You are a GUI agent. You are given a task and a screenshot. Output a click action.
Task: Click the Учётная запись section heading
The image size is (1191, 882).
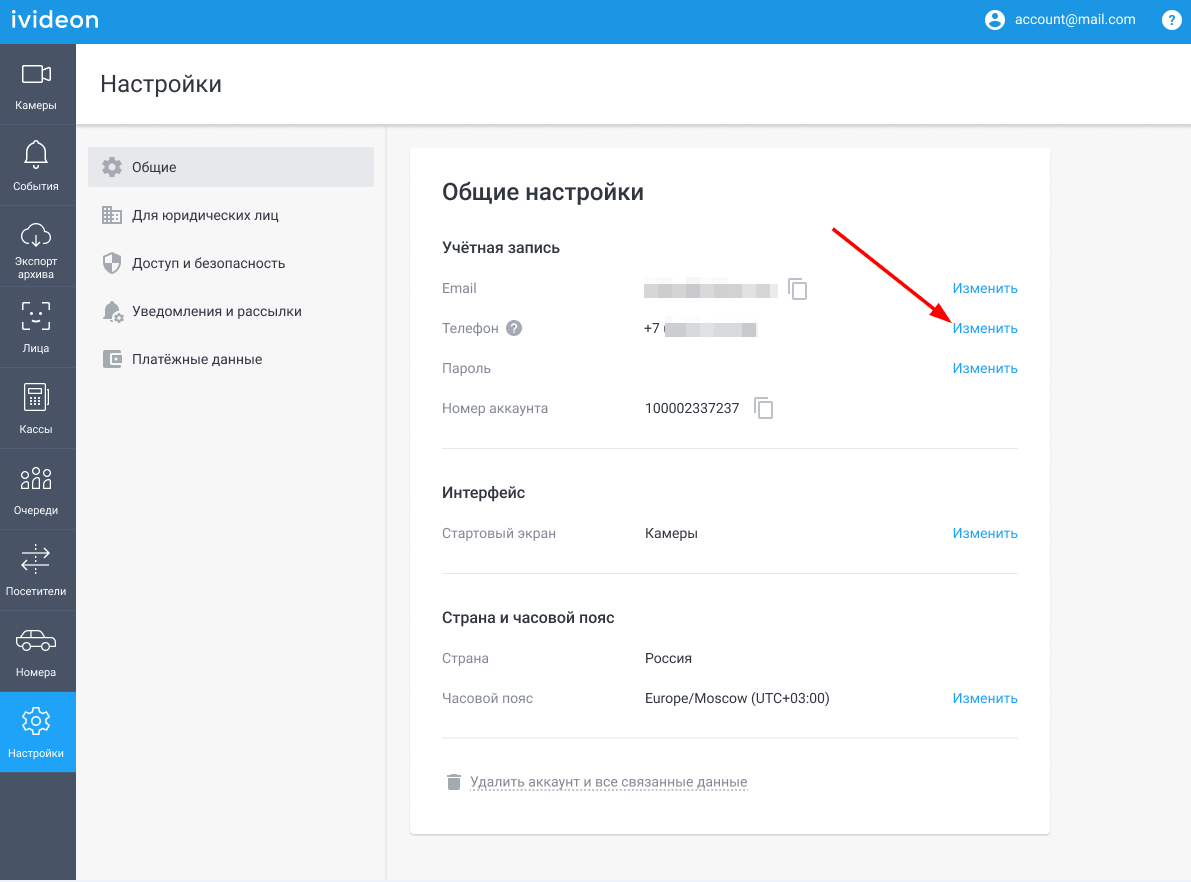click(501, 248)
